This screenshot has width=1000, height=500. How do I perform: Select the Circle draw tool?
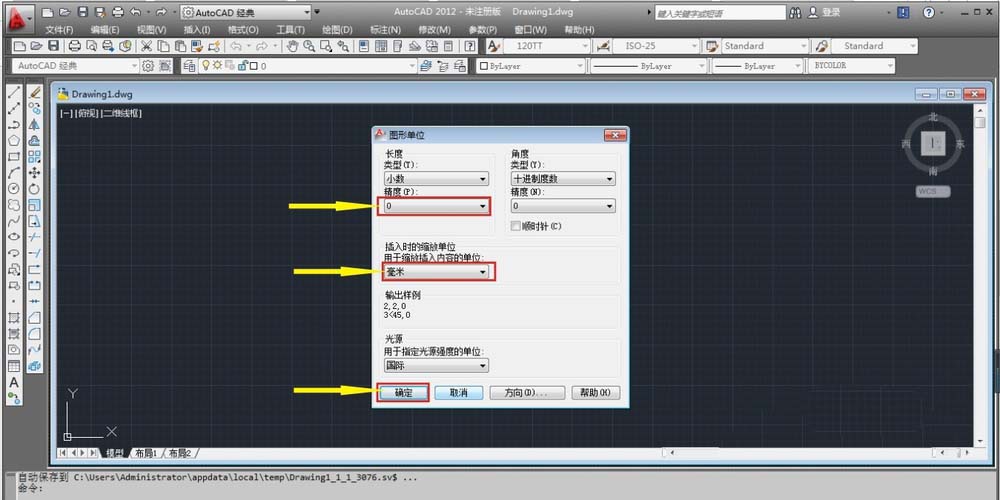(13, 189)
